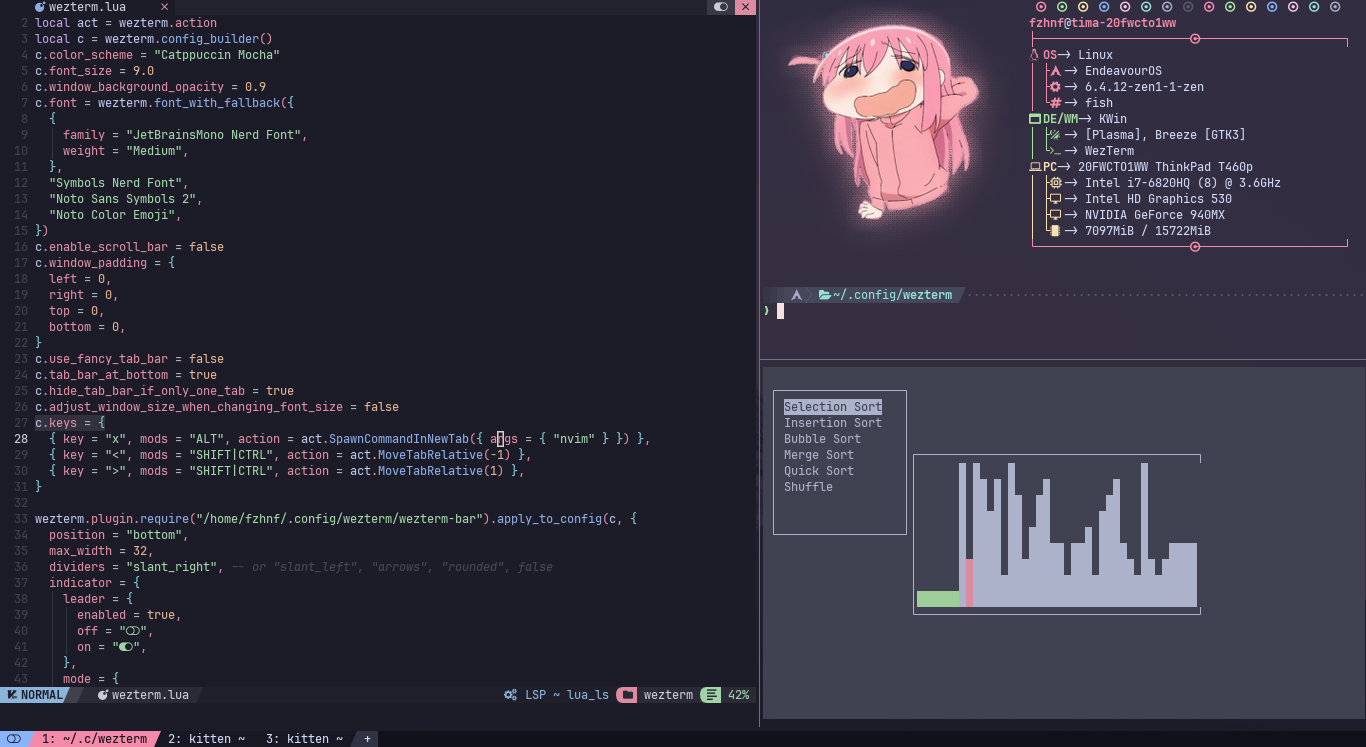
Task: Close the wezterm.lua buffer tab
Action: 165,7
